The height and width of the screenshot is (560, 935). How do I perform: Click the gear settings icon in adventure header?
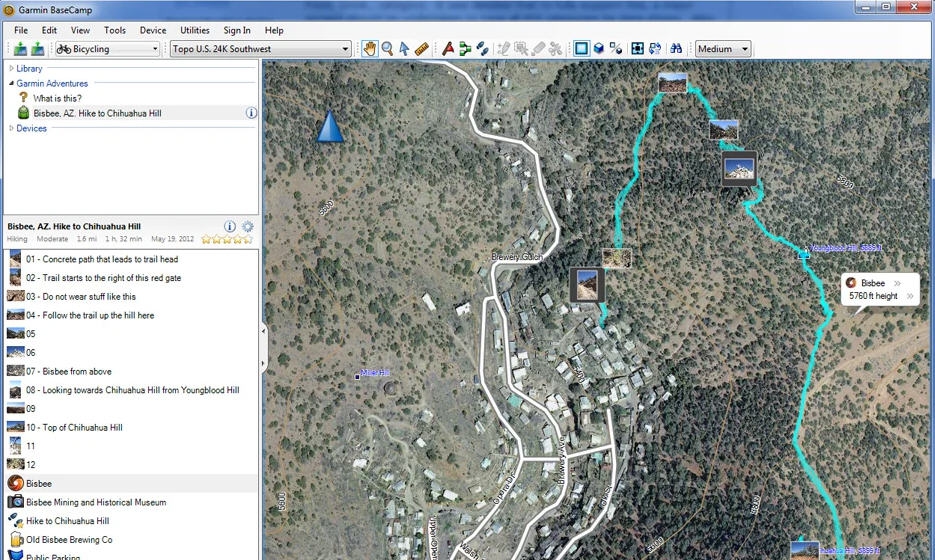pos(247,226)
